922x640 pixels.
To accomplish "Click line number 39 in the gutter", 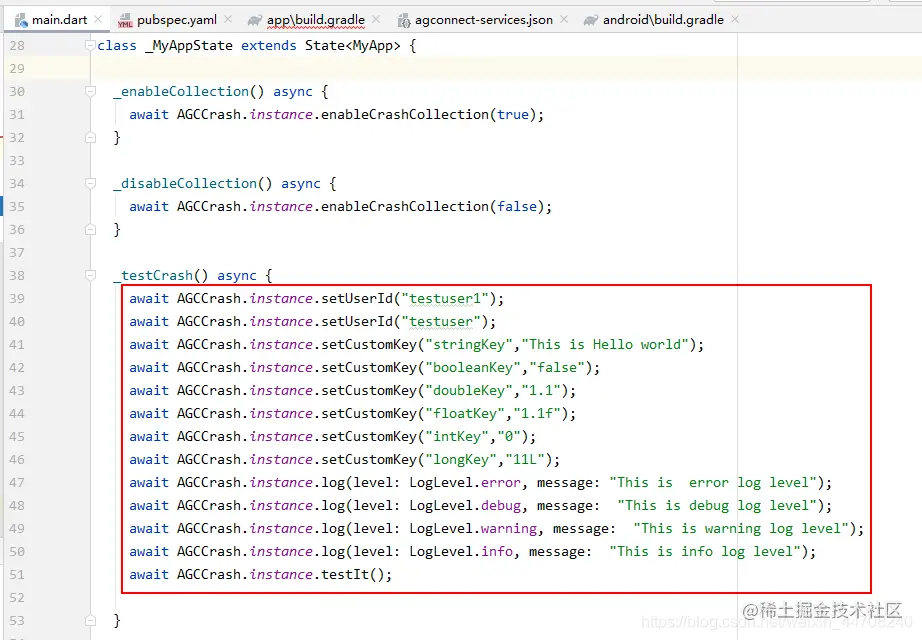I will pos(17,298).
